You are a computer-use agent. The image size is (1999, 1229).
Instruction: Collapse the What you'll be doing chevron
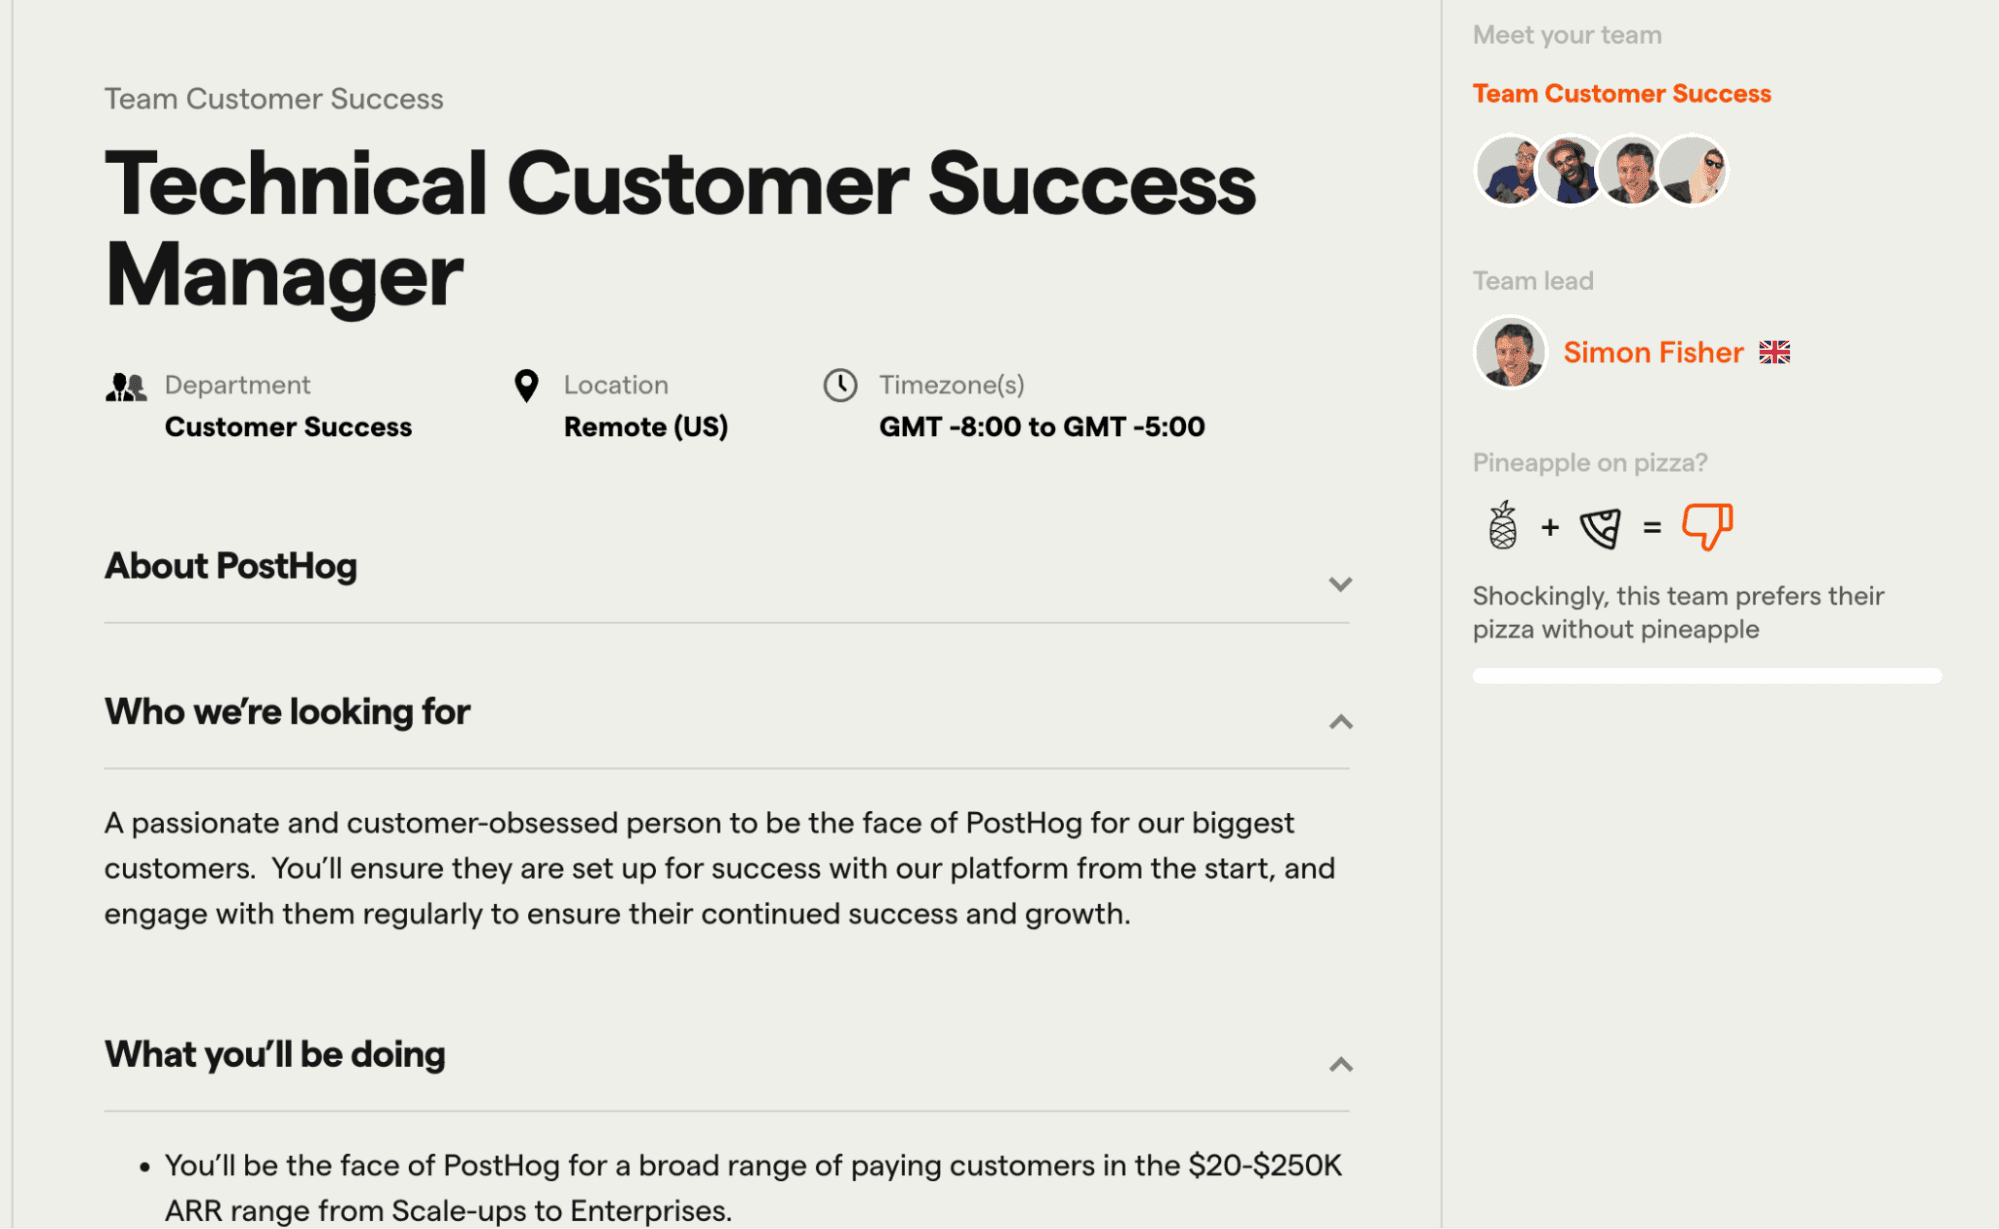point(1340,1065)
